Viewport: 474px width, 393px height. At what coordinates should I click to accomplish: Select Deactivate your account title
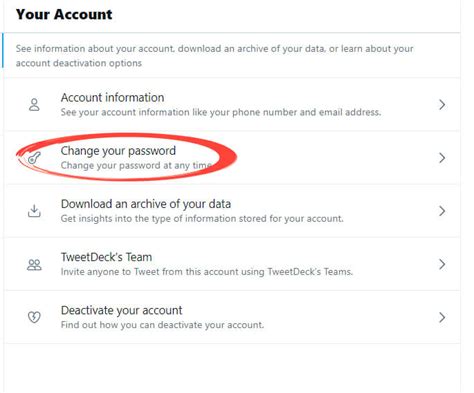click(x=121, y=310)
